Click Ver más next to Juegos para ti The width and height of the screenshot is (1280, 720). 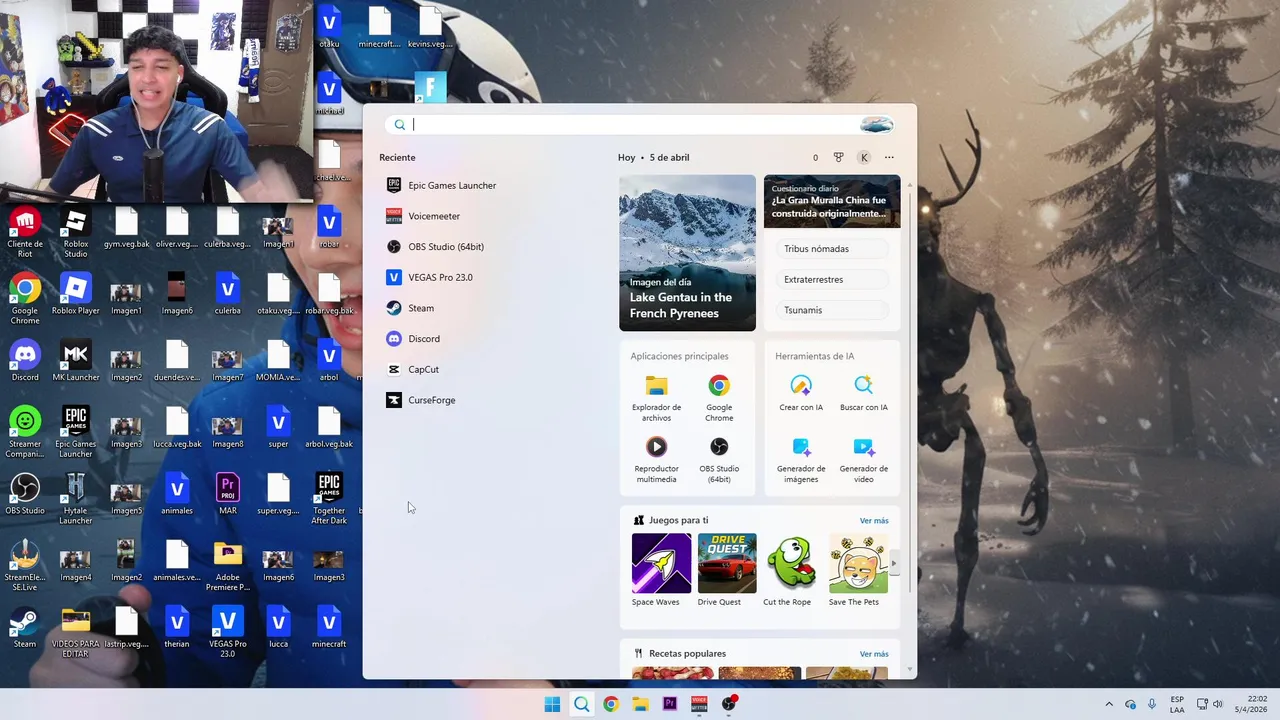point(874,520)
